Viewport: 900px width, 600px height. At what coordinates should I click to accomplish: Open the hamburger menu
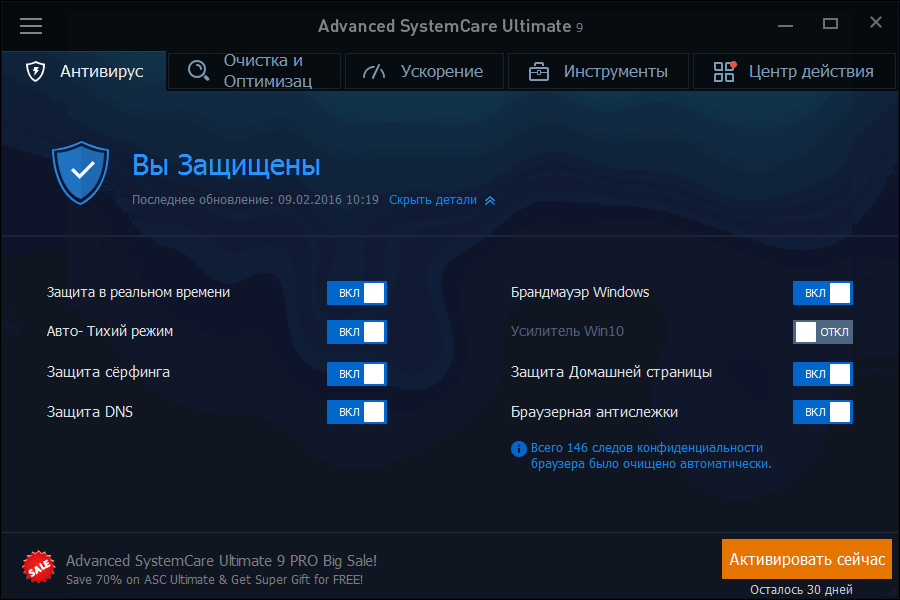(31, 26)
